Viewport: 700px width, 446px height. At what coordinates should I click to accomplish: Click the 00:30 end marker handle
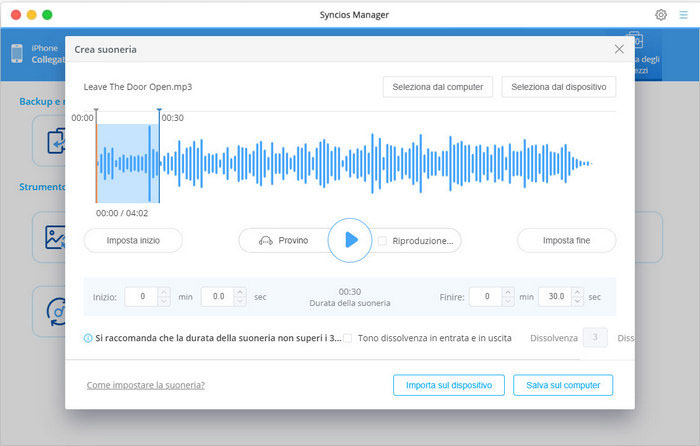click(x=159, y=110)
